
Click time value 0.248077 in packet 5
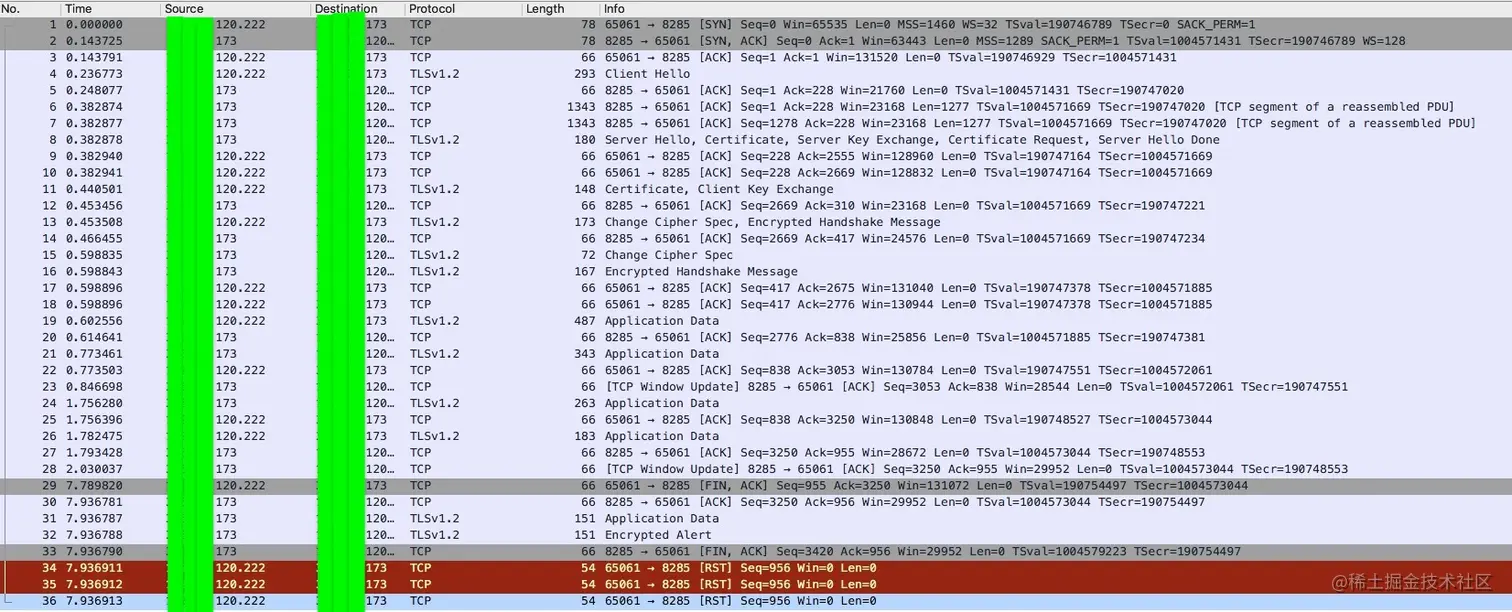pos(94,90)
